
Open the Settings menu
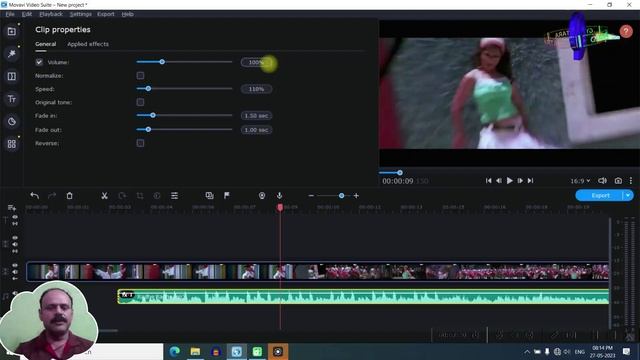[x=80, y=14]
